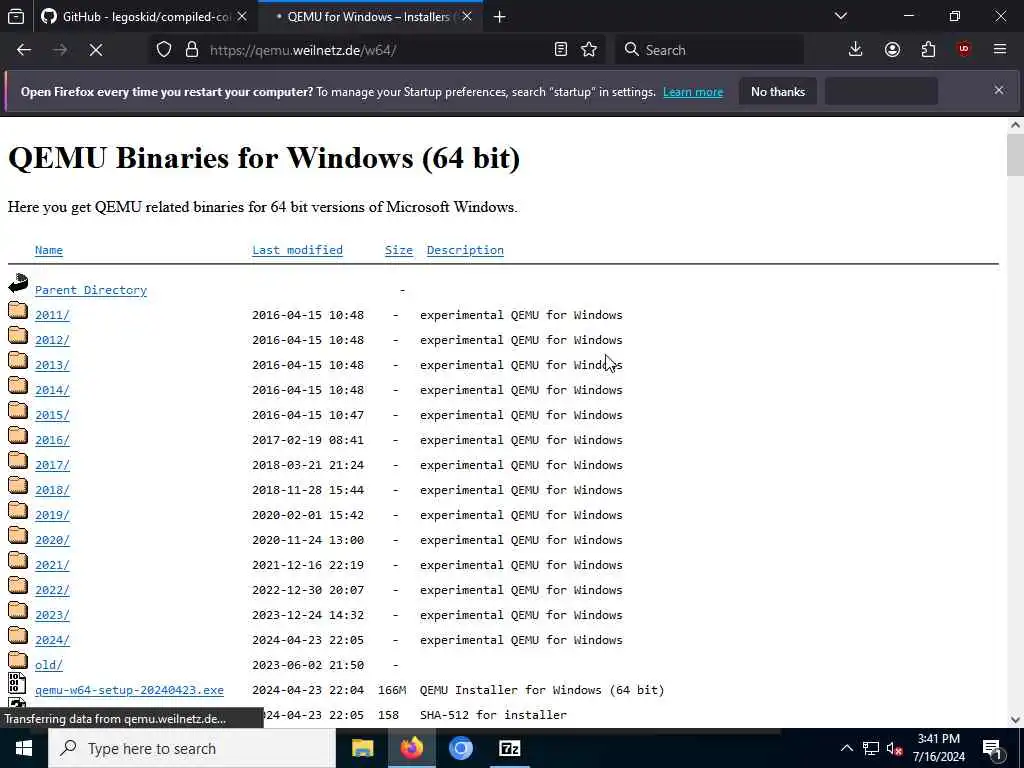The height and width of the screenshot is (768, 1024).
Task: Open a new tab
Action: point(500,17)
